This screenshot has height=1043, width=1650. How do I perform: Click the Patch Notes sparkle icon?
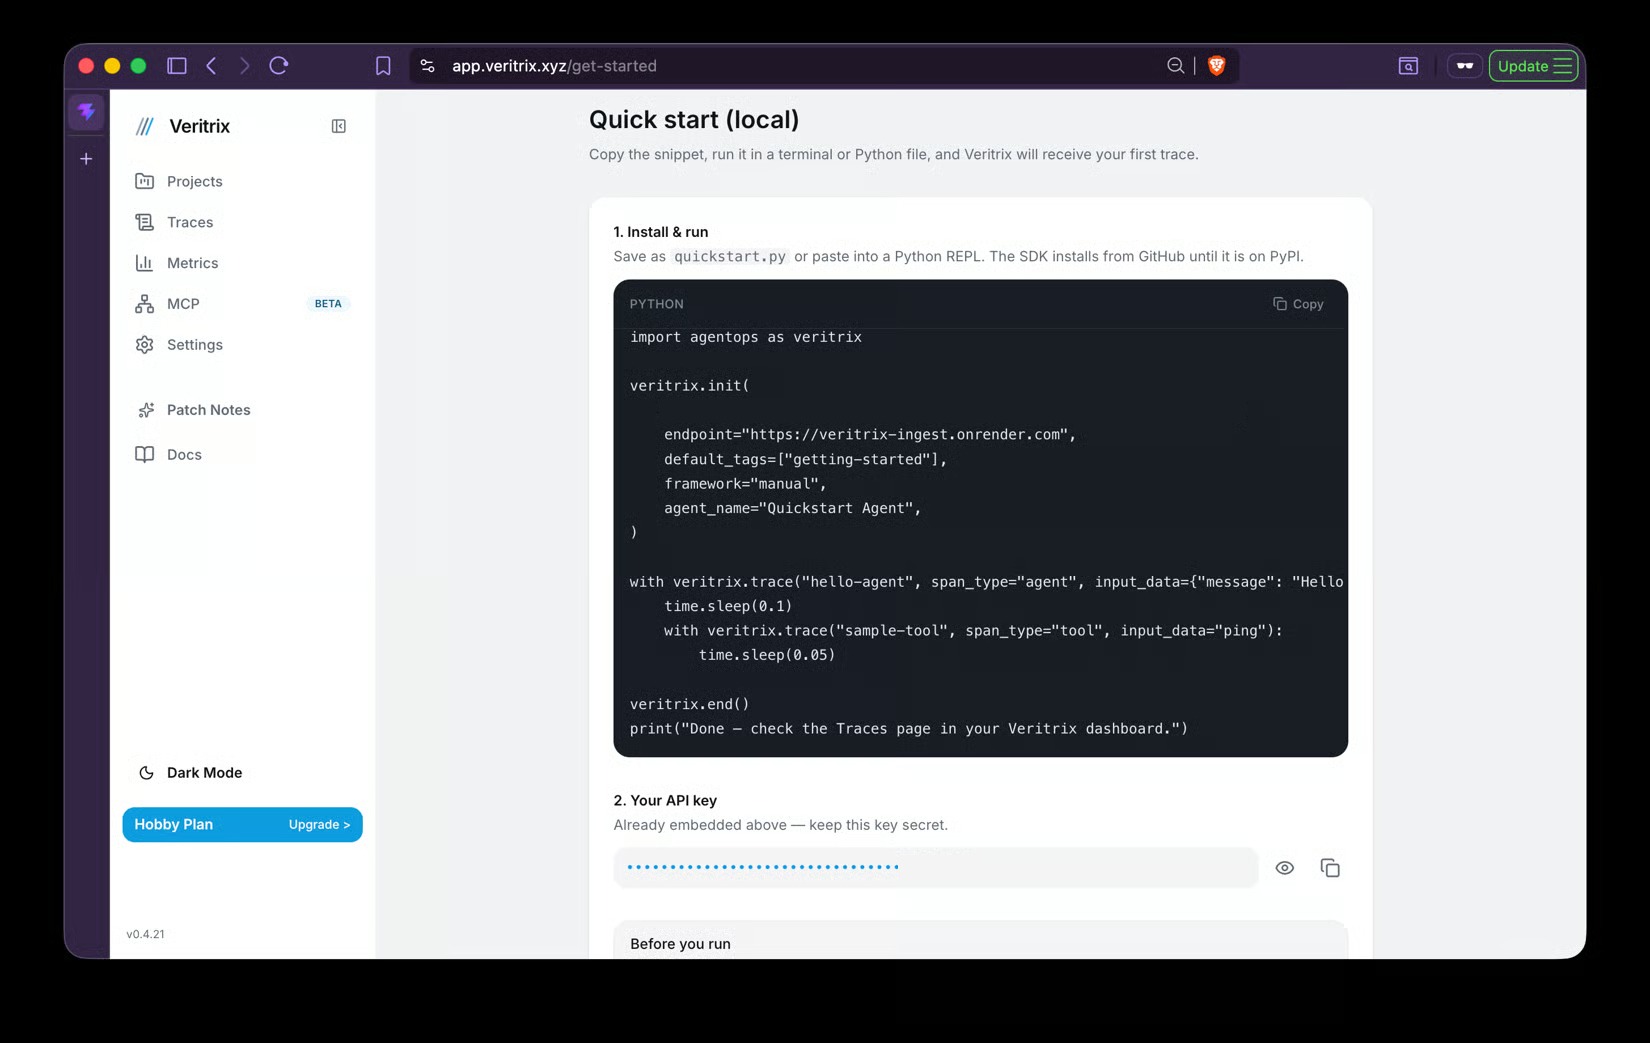pos(146,410)
